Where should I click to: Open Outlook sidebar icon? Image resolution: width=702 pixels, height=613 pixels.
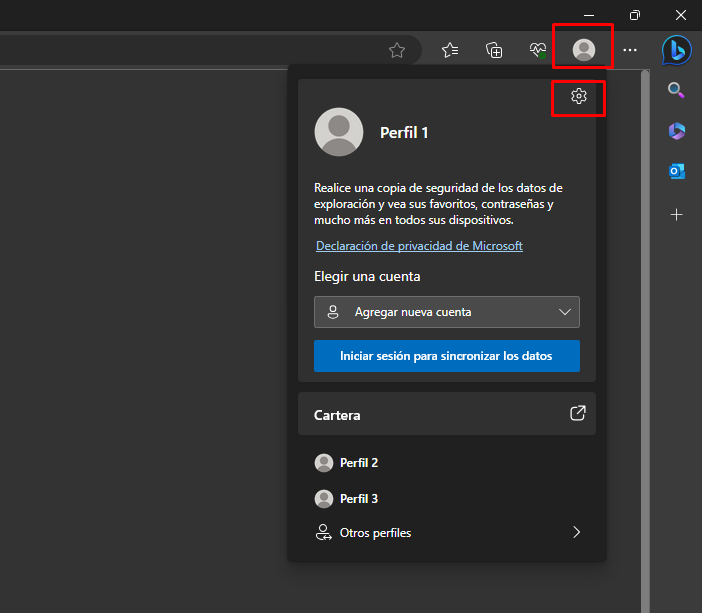tap(676, 171)
